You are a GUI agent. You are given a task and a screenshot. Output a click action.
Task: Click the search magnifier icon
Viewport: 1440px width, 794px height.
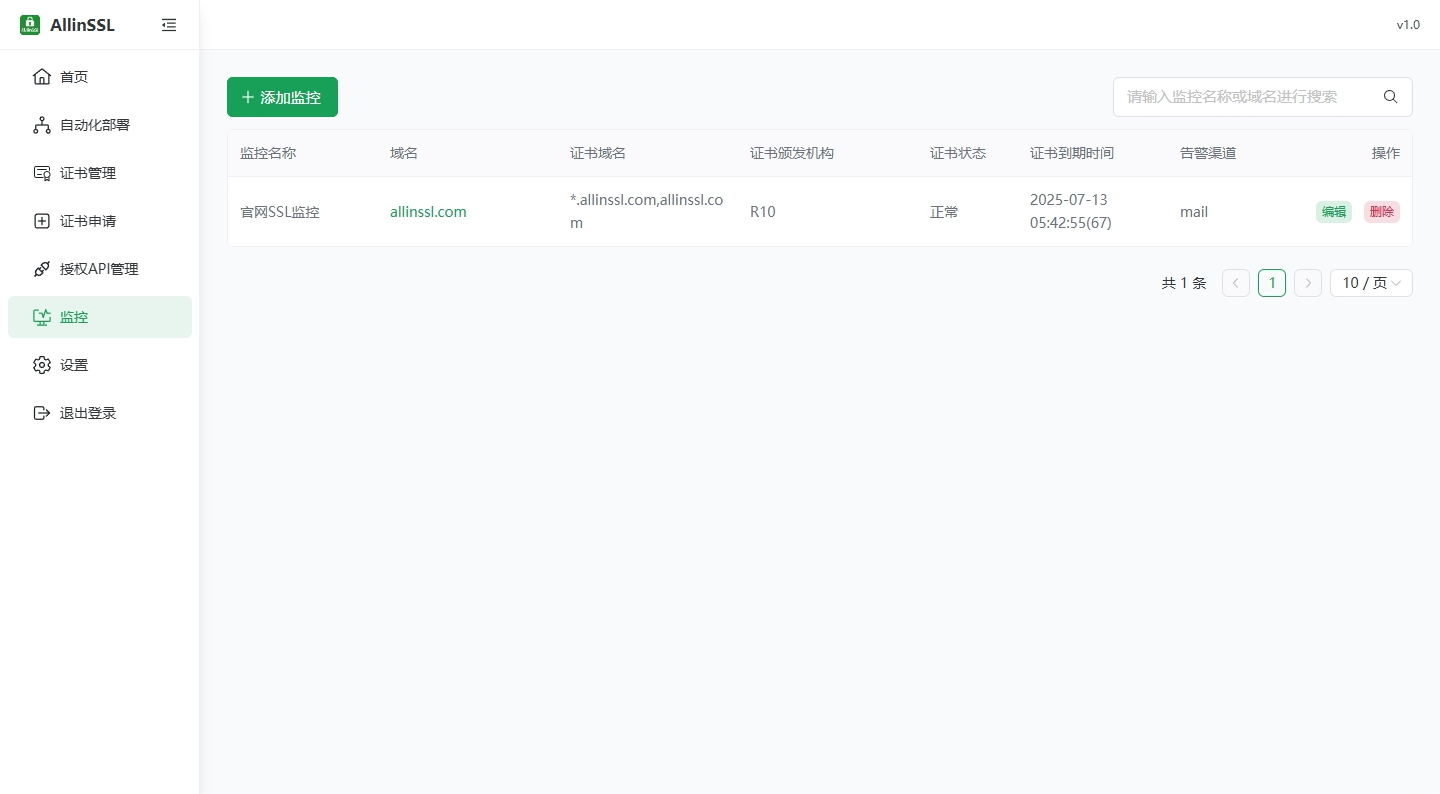[x=1390, y=97]
